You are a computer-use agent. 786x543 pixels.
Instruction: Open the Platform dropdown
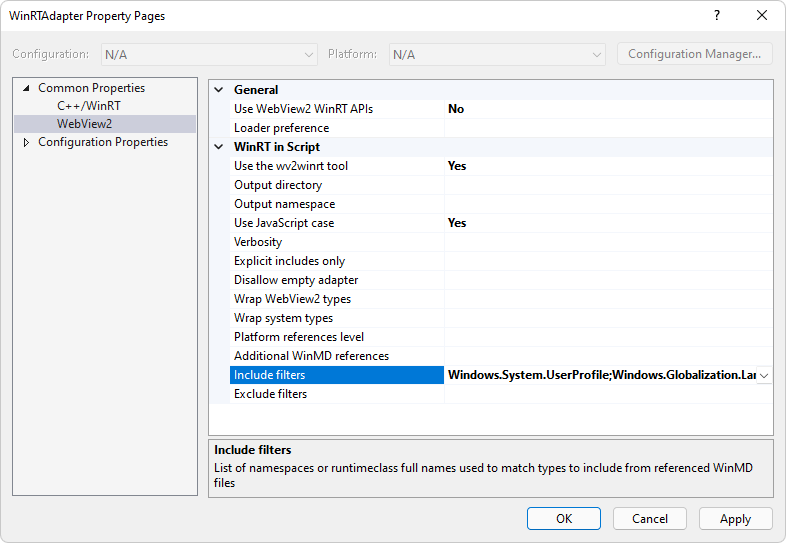tap(497, 54)
